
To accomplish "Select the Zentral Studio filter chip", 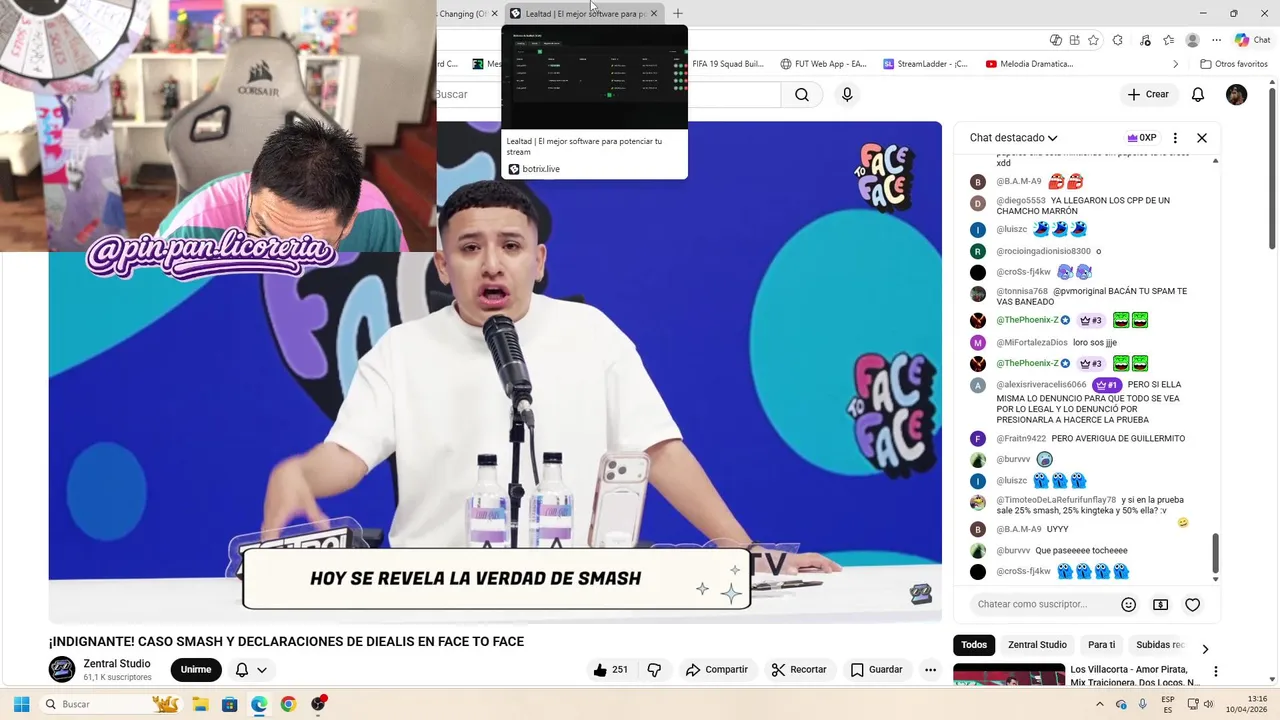I will (x=1037, y=645).
